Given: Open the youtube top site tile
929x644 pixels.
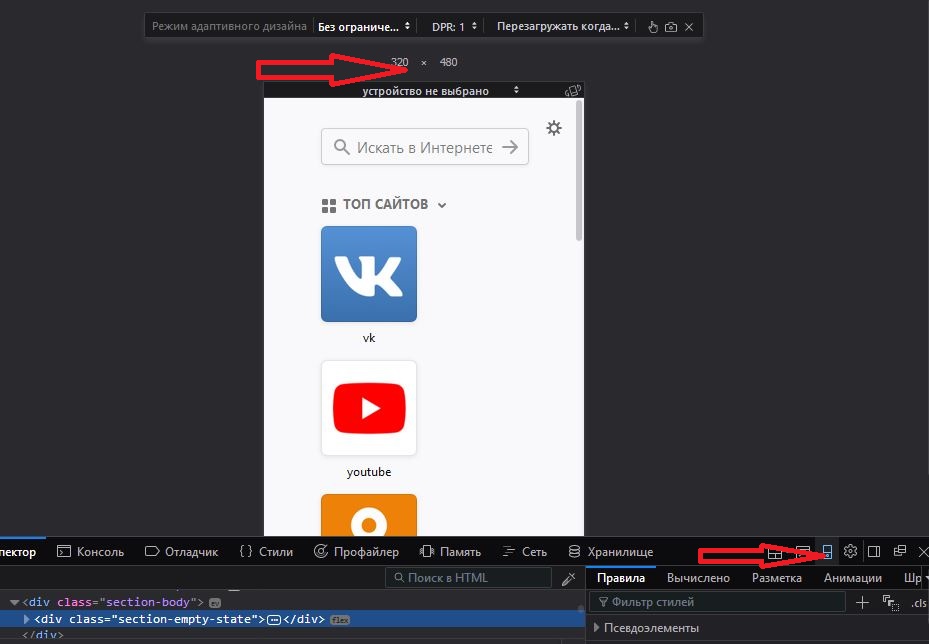Looking at the screenshot, I should 369,408.
